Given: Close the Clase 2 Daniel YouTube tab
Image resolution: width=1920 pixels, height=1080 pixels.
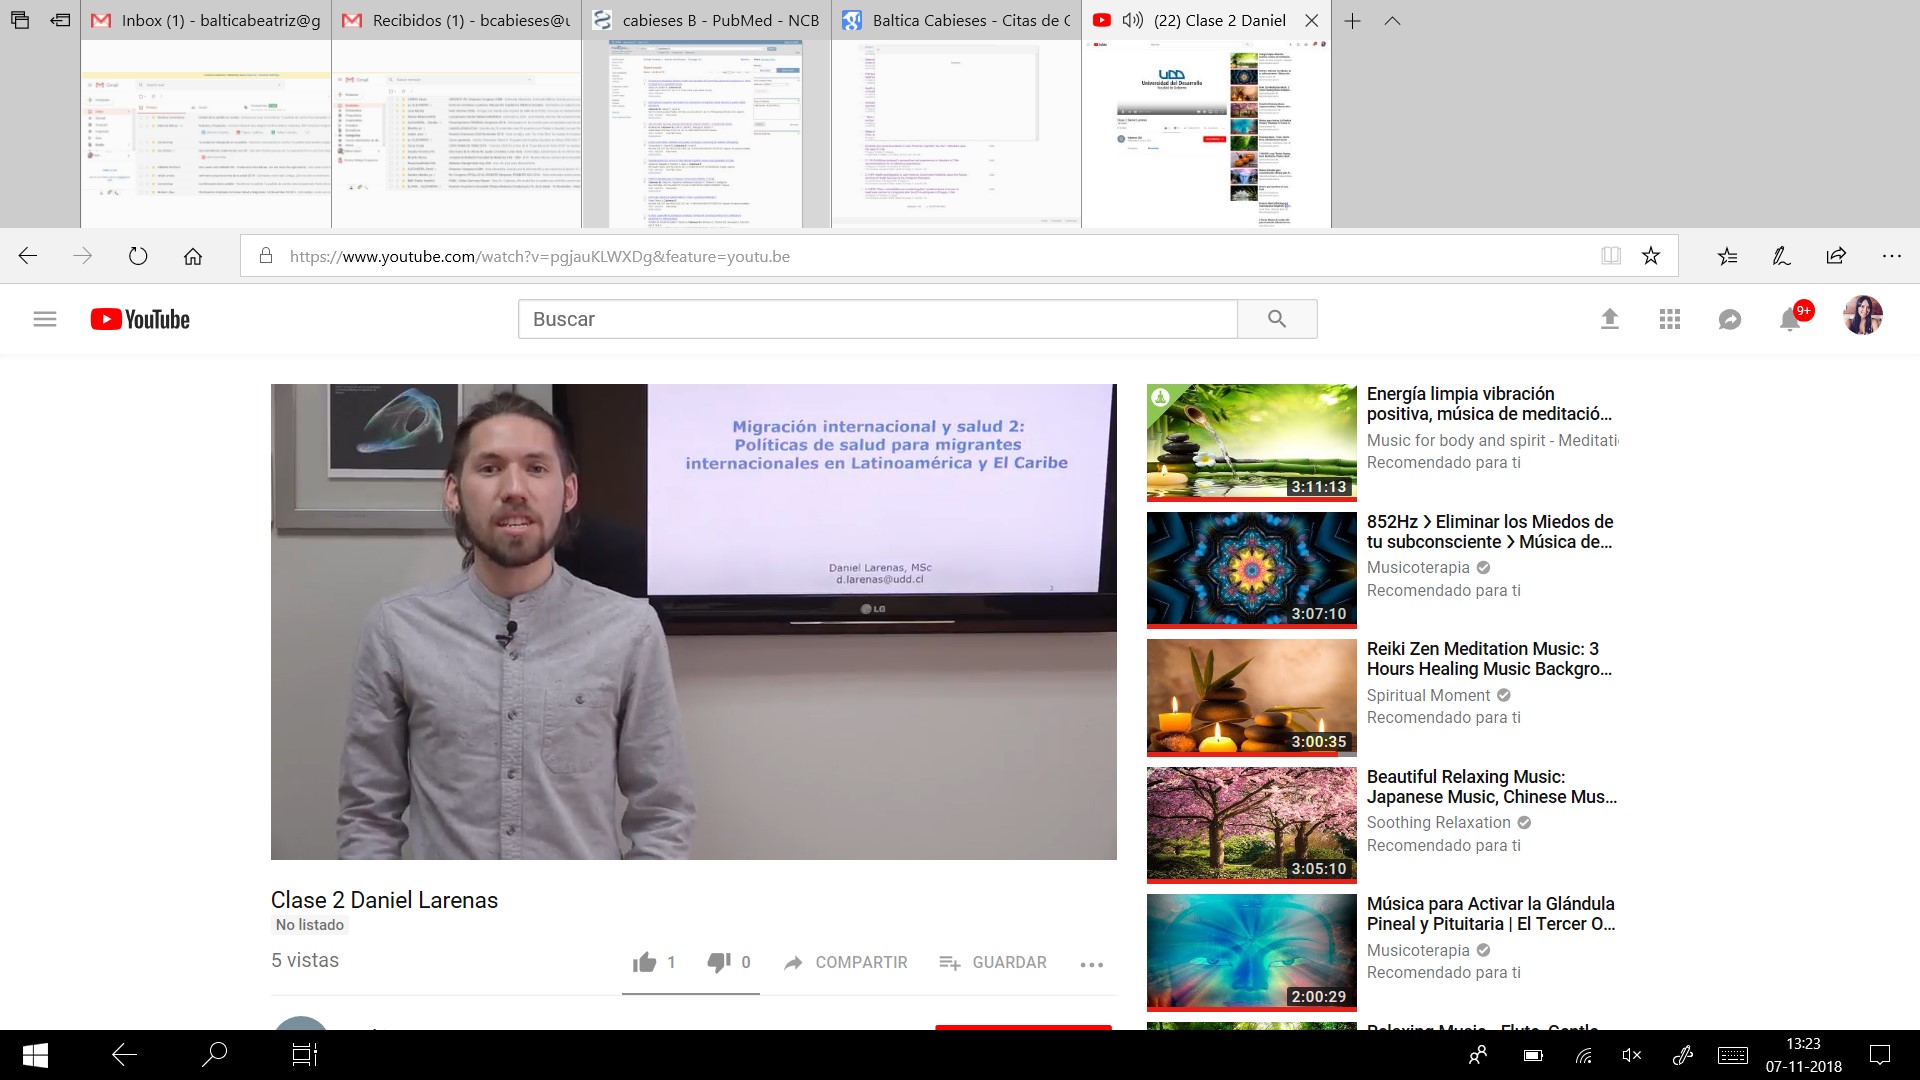Looking at the screenshot, I should 1312,20.
